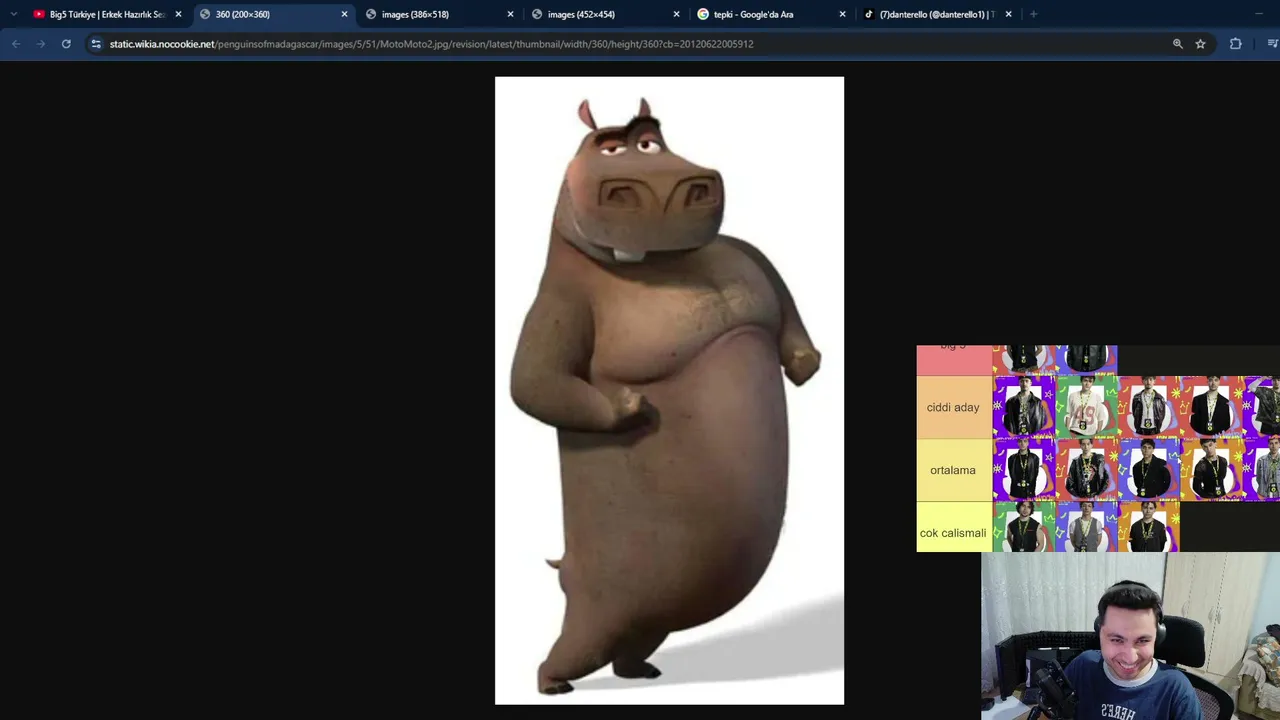Select the orange card in ortalama row
Screen dimensions: 1280x720
tap(1211, 470)
